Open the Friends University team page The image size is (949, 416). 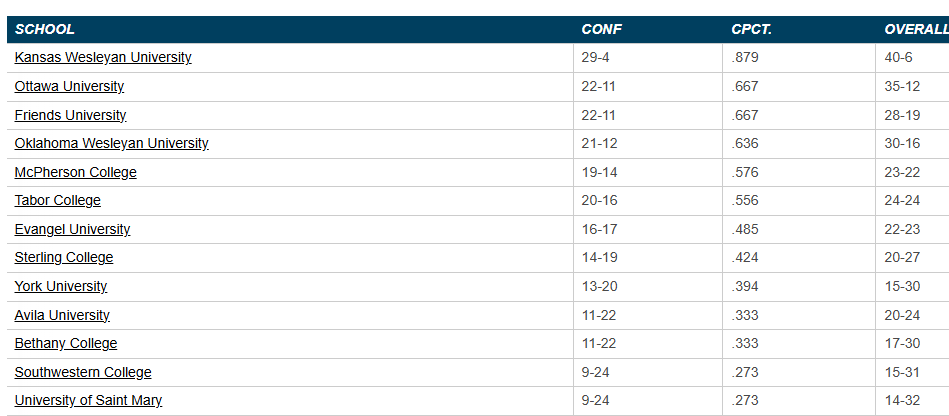tap(70, 115)
